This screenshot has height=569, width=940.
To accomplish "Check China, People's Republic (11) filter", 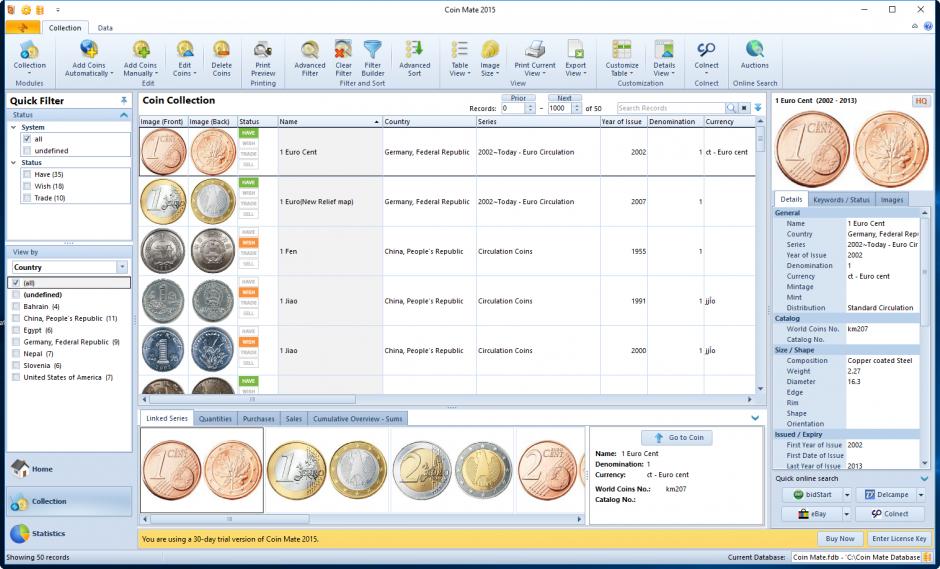I will coord(16,318).
